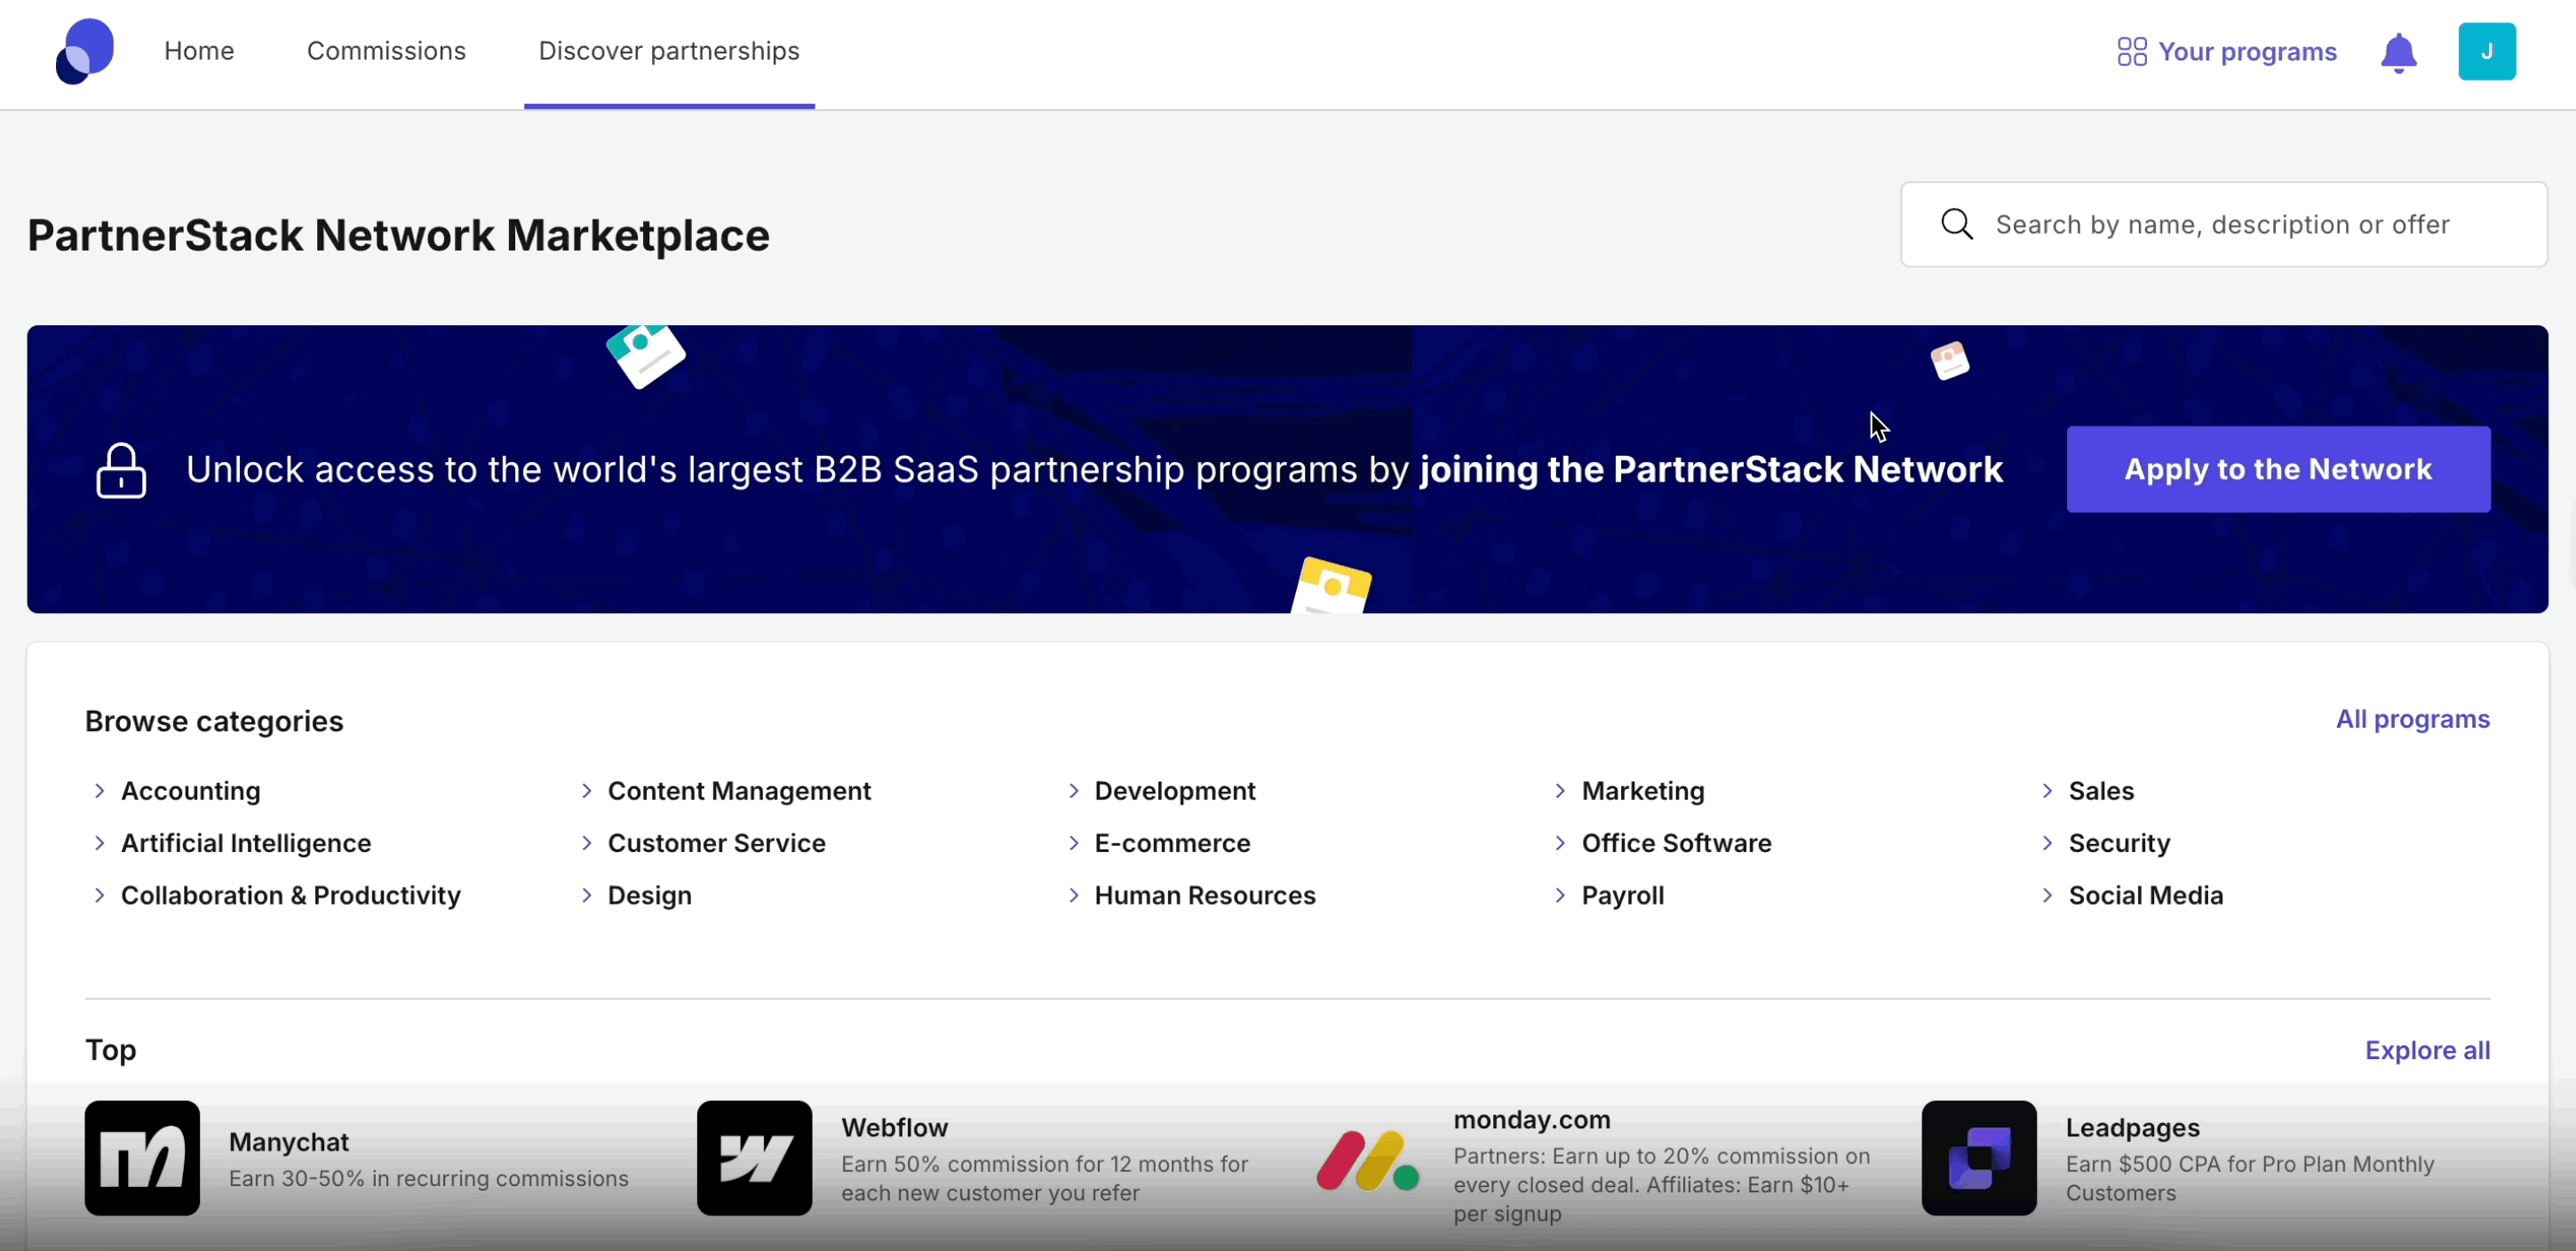The width and height of the screenshot is (2576, 1251).
Task: Browse the Payroll category
Action: (x=1623, y=895)
